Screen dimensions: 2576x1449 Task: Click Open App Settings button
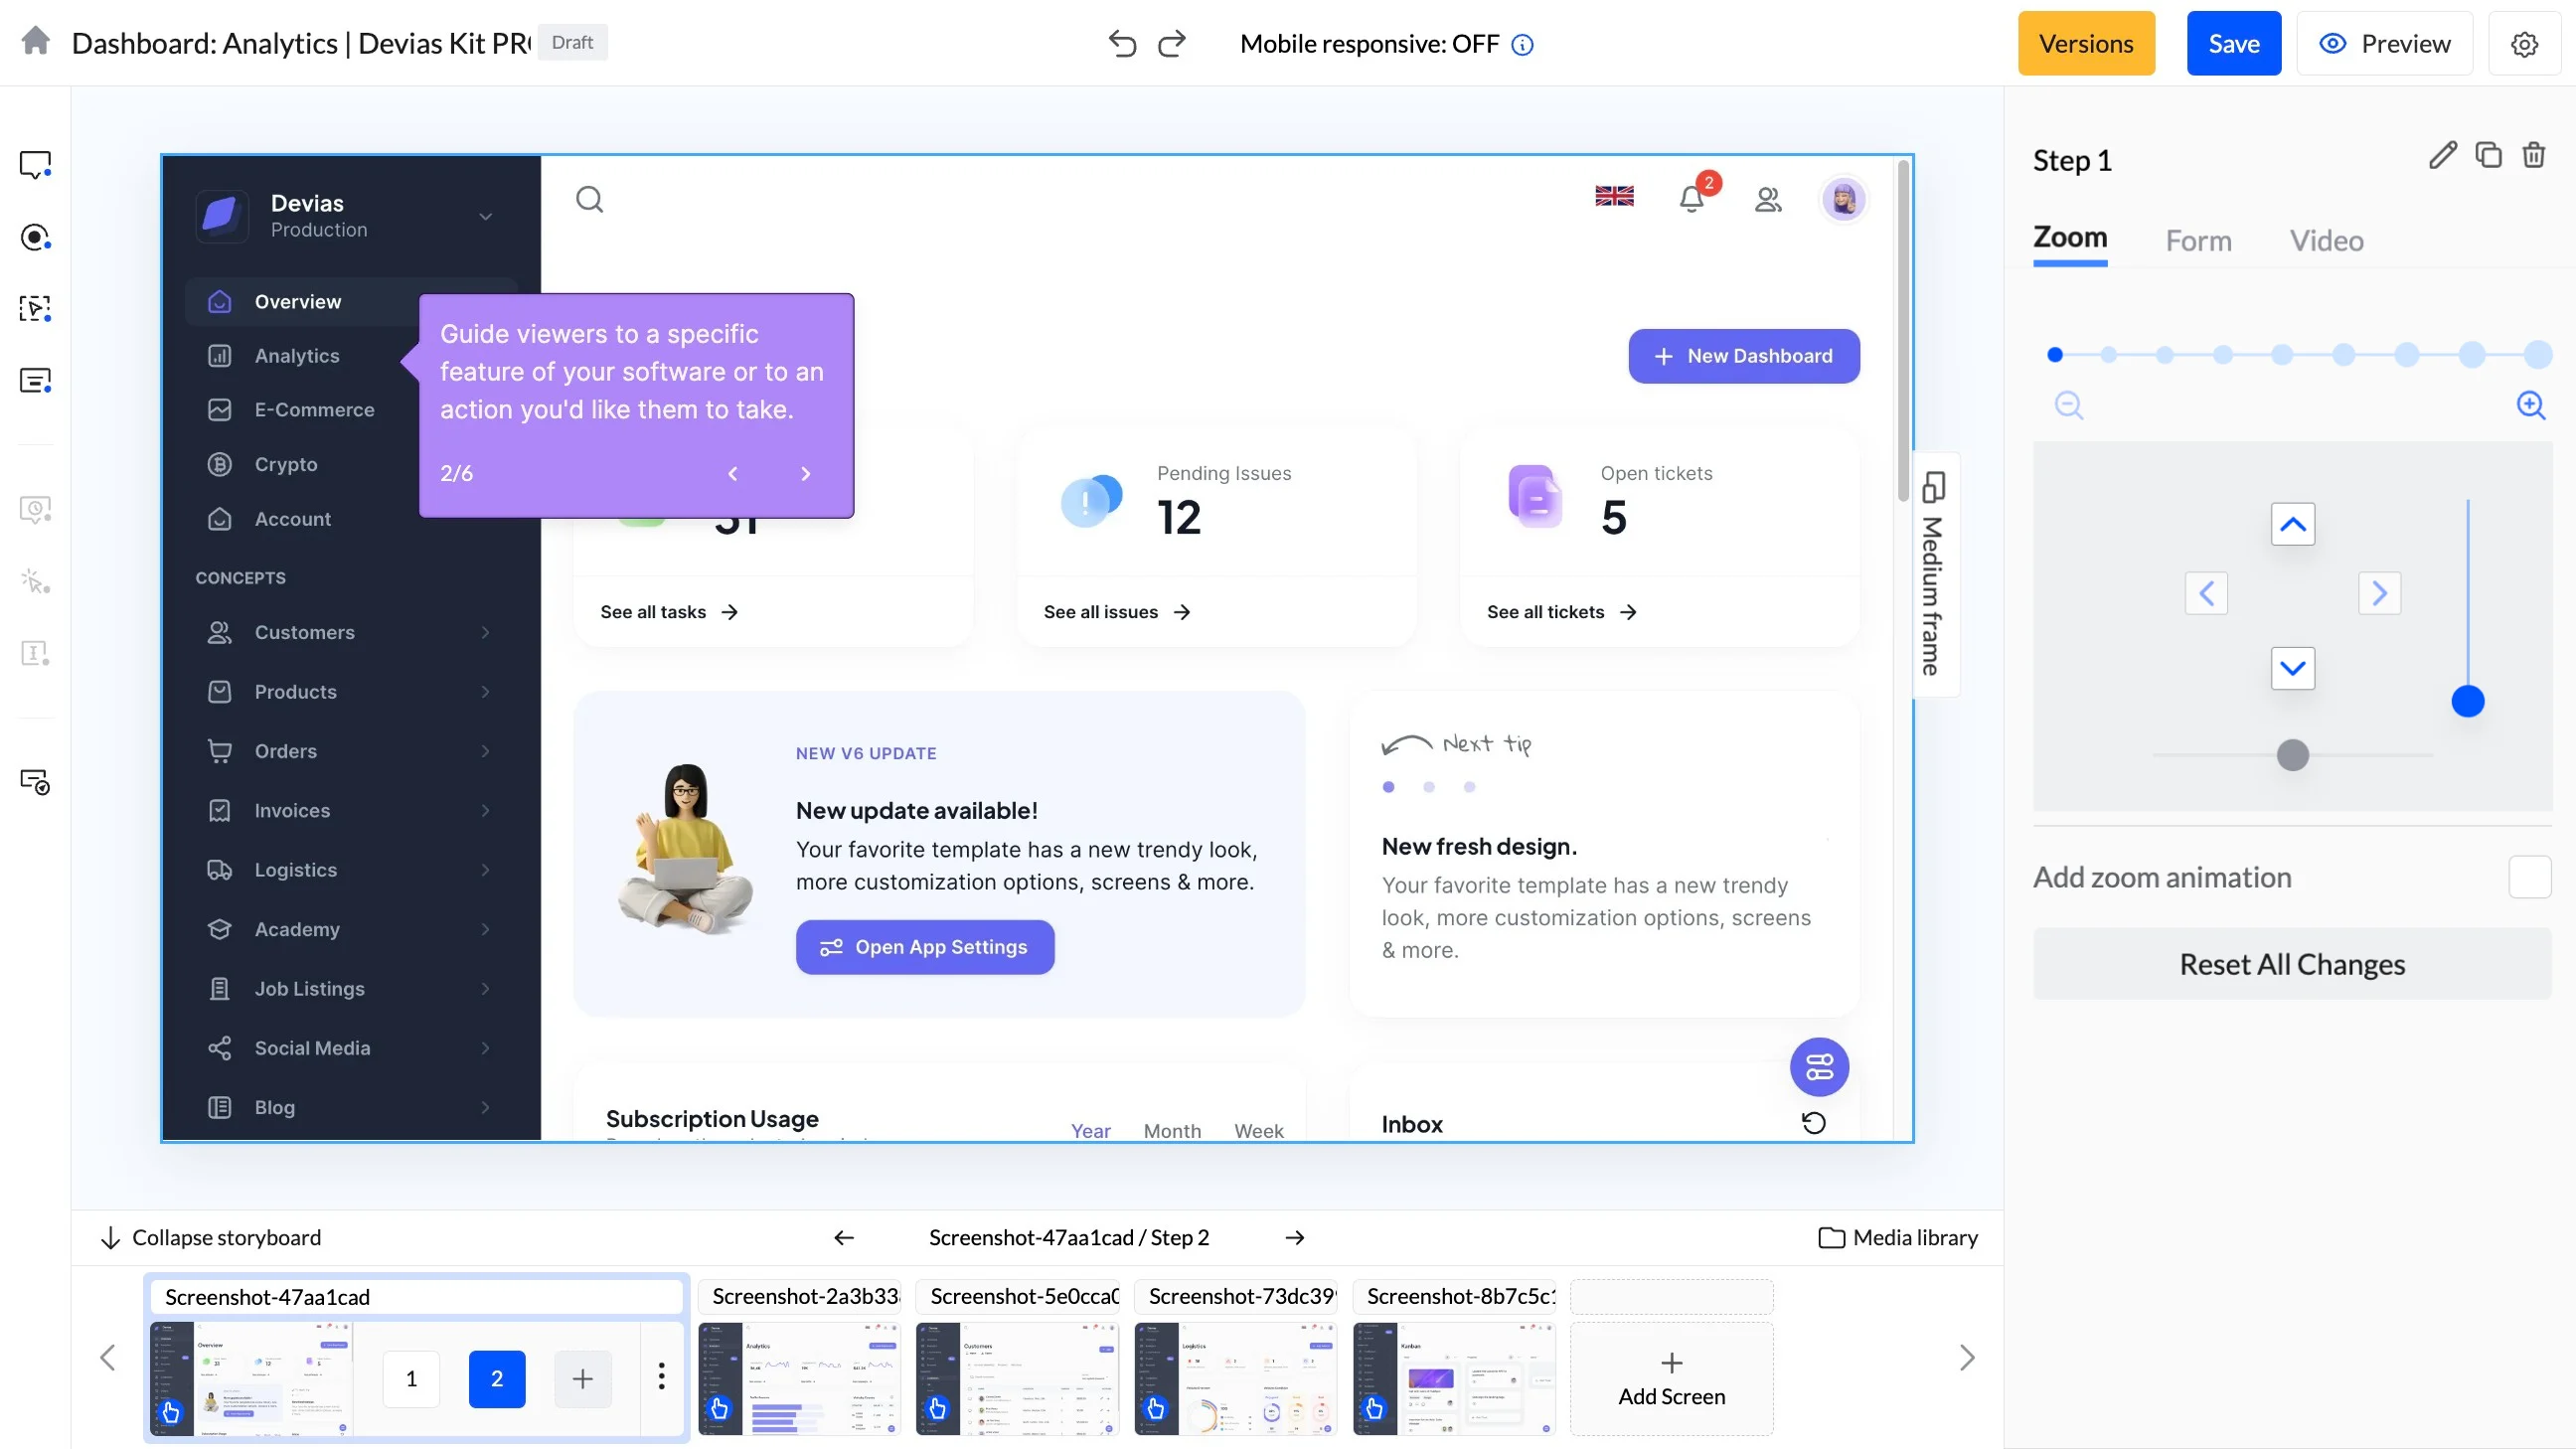pos(924,947)
